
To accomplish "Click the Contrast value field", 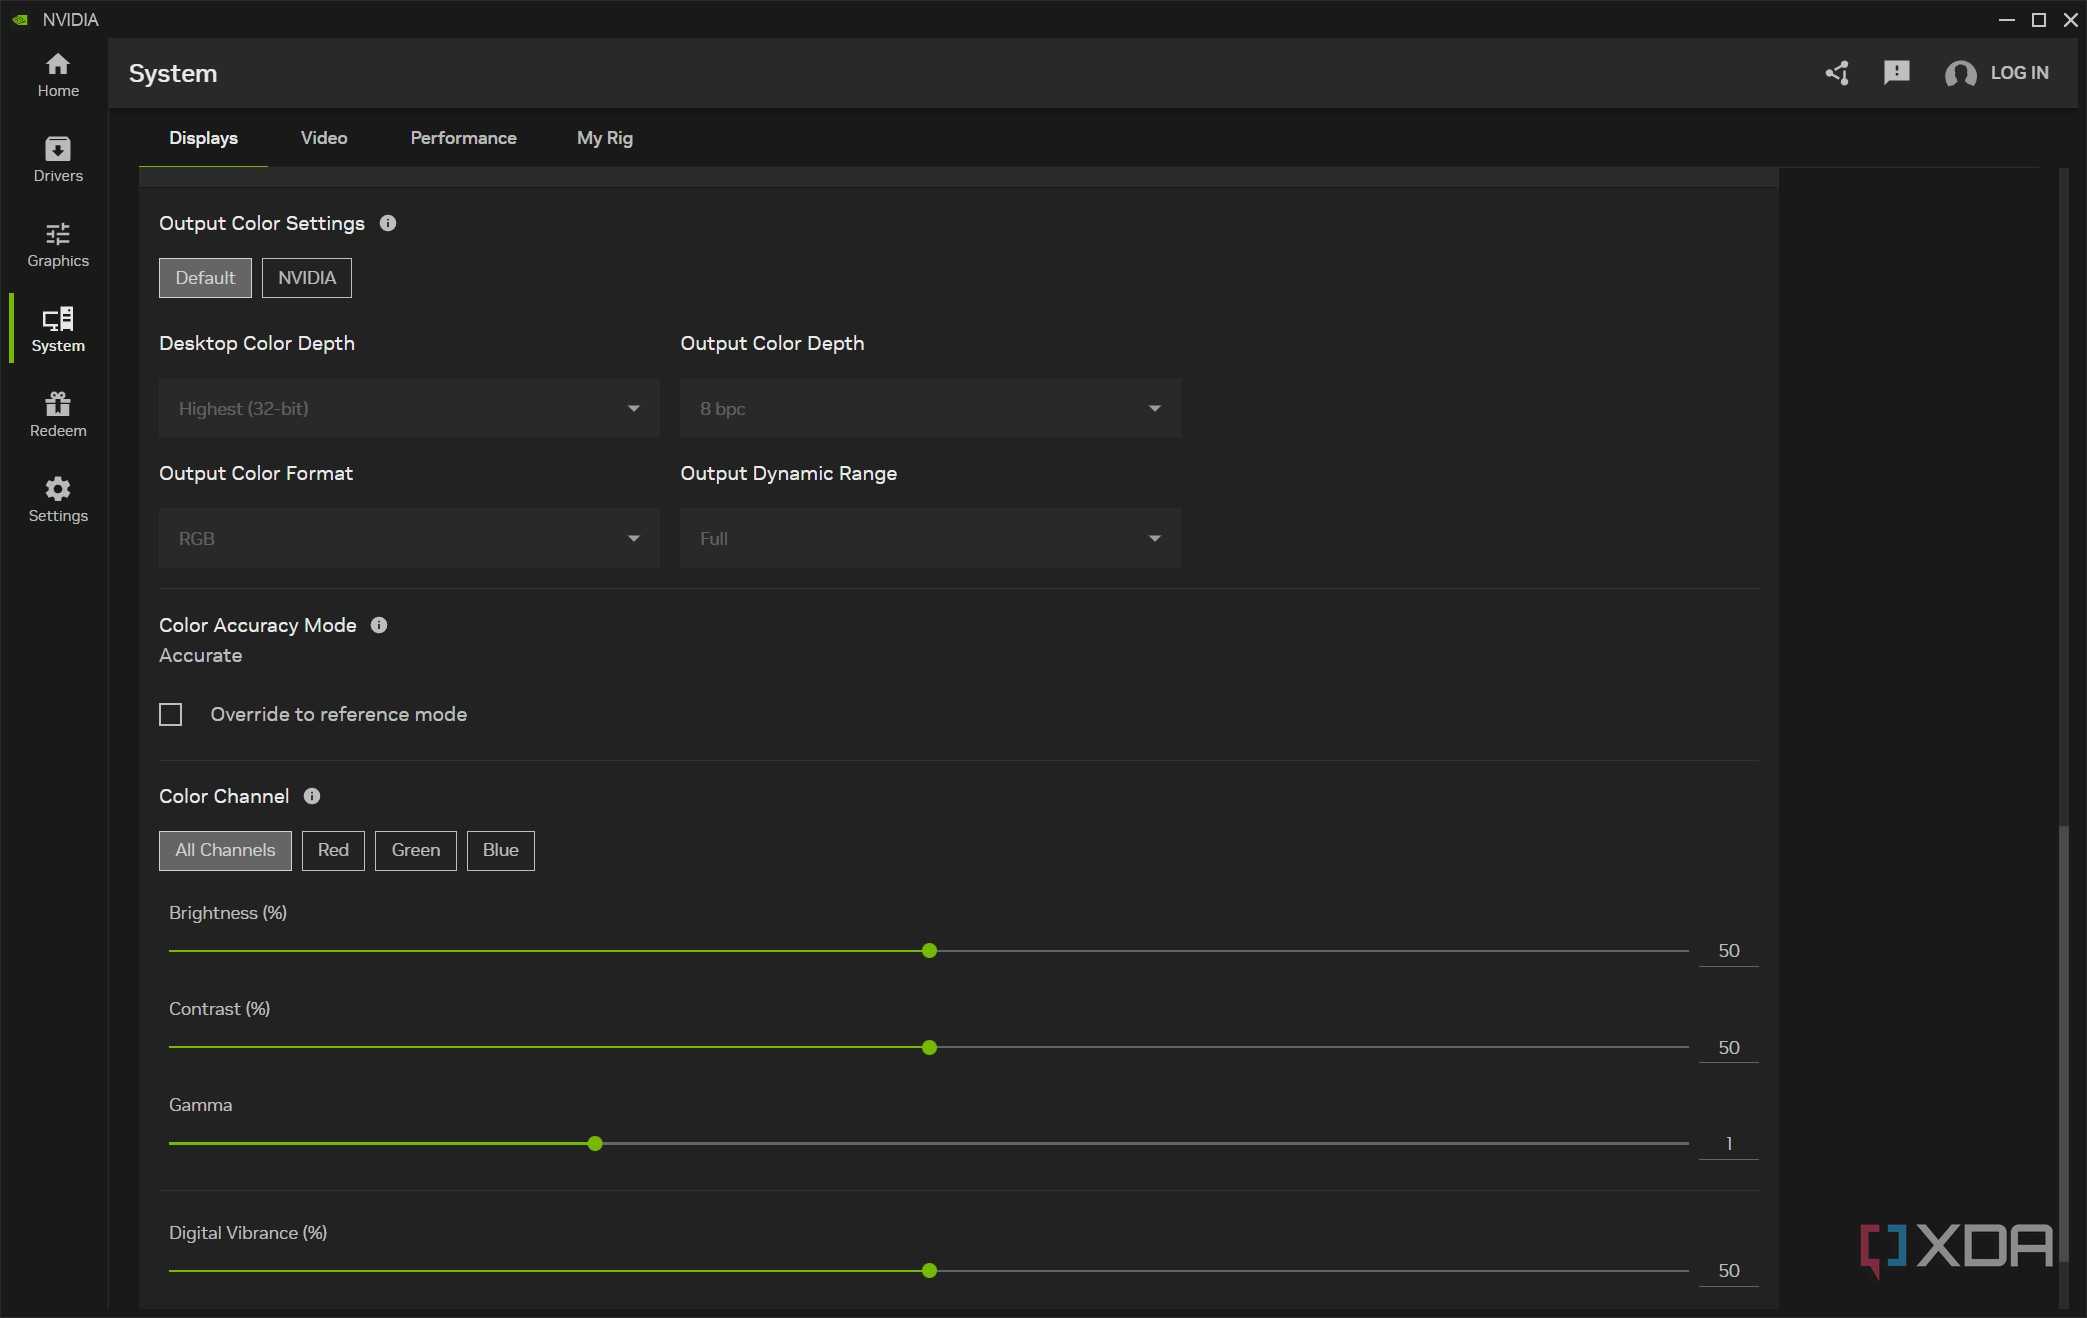I will (1729, 1048).
